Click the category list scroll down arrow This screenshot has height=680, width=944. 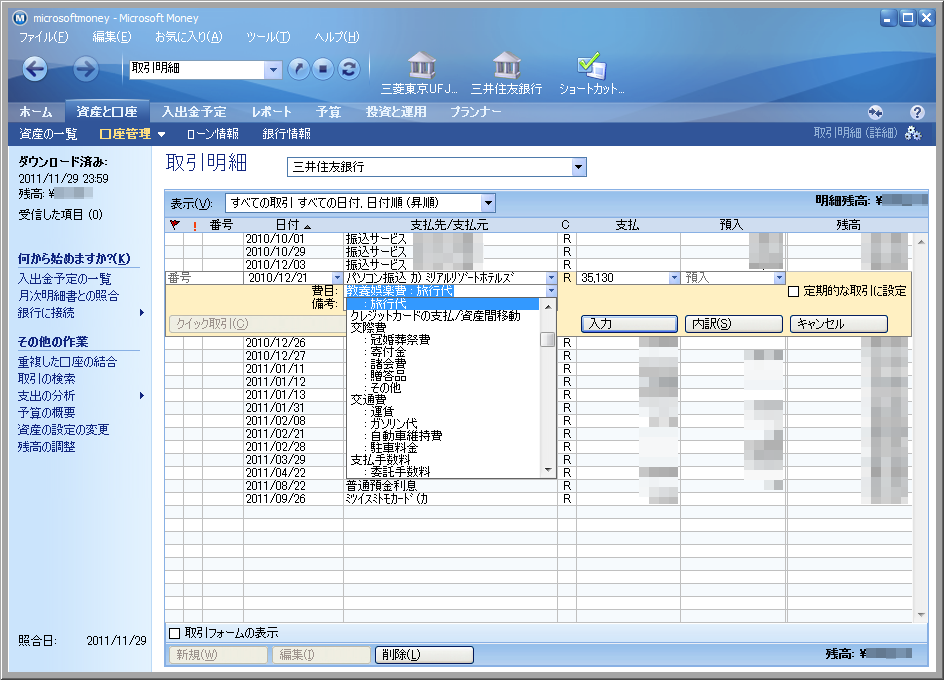tap(548, 470)
